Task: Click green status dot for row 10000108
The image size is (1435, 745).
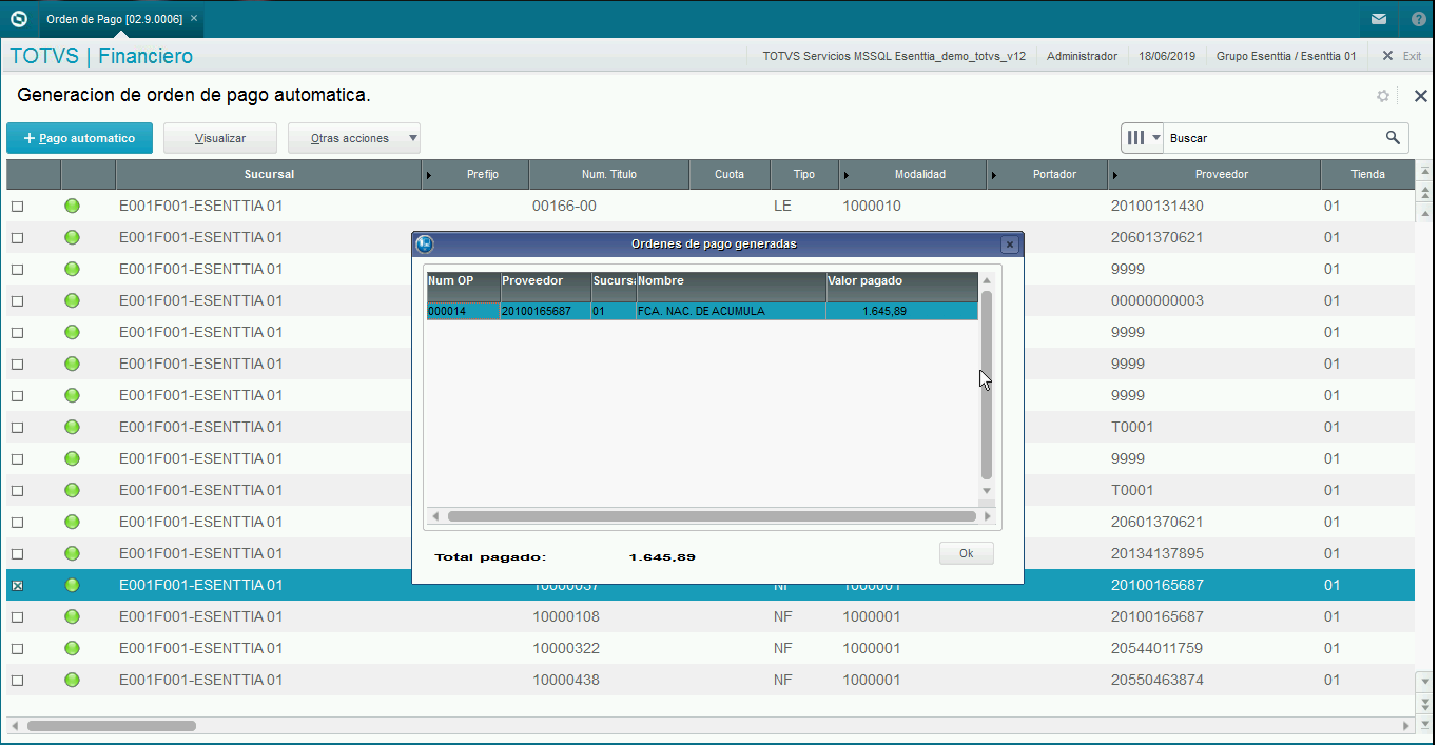Action: point(72,617)
